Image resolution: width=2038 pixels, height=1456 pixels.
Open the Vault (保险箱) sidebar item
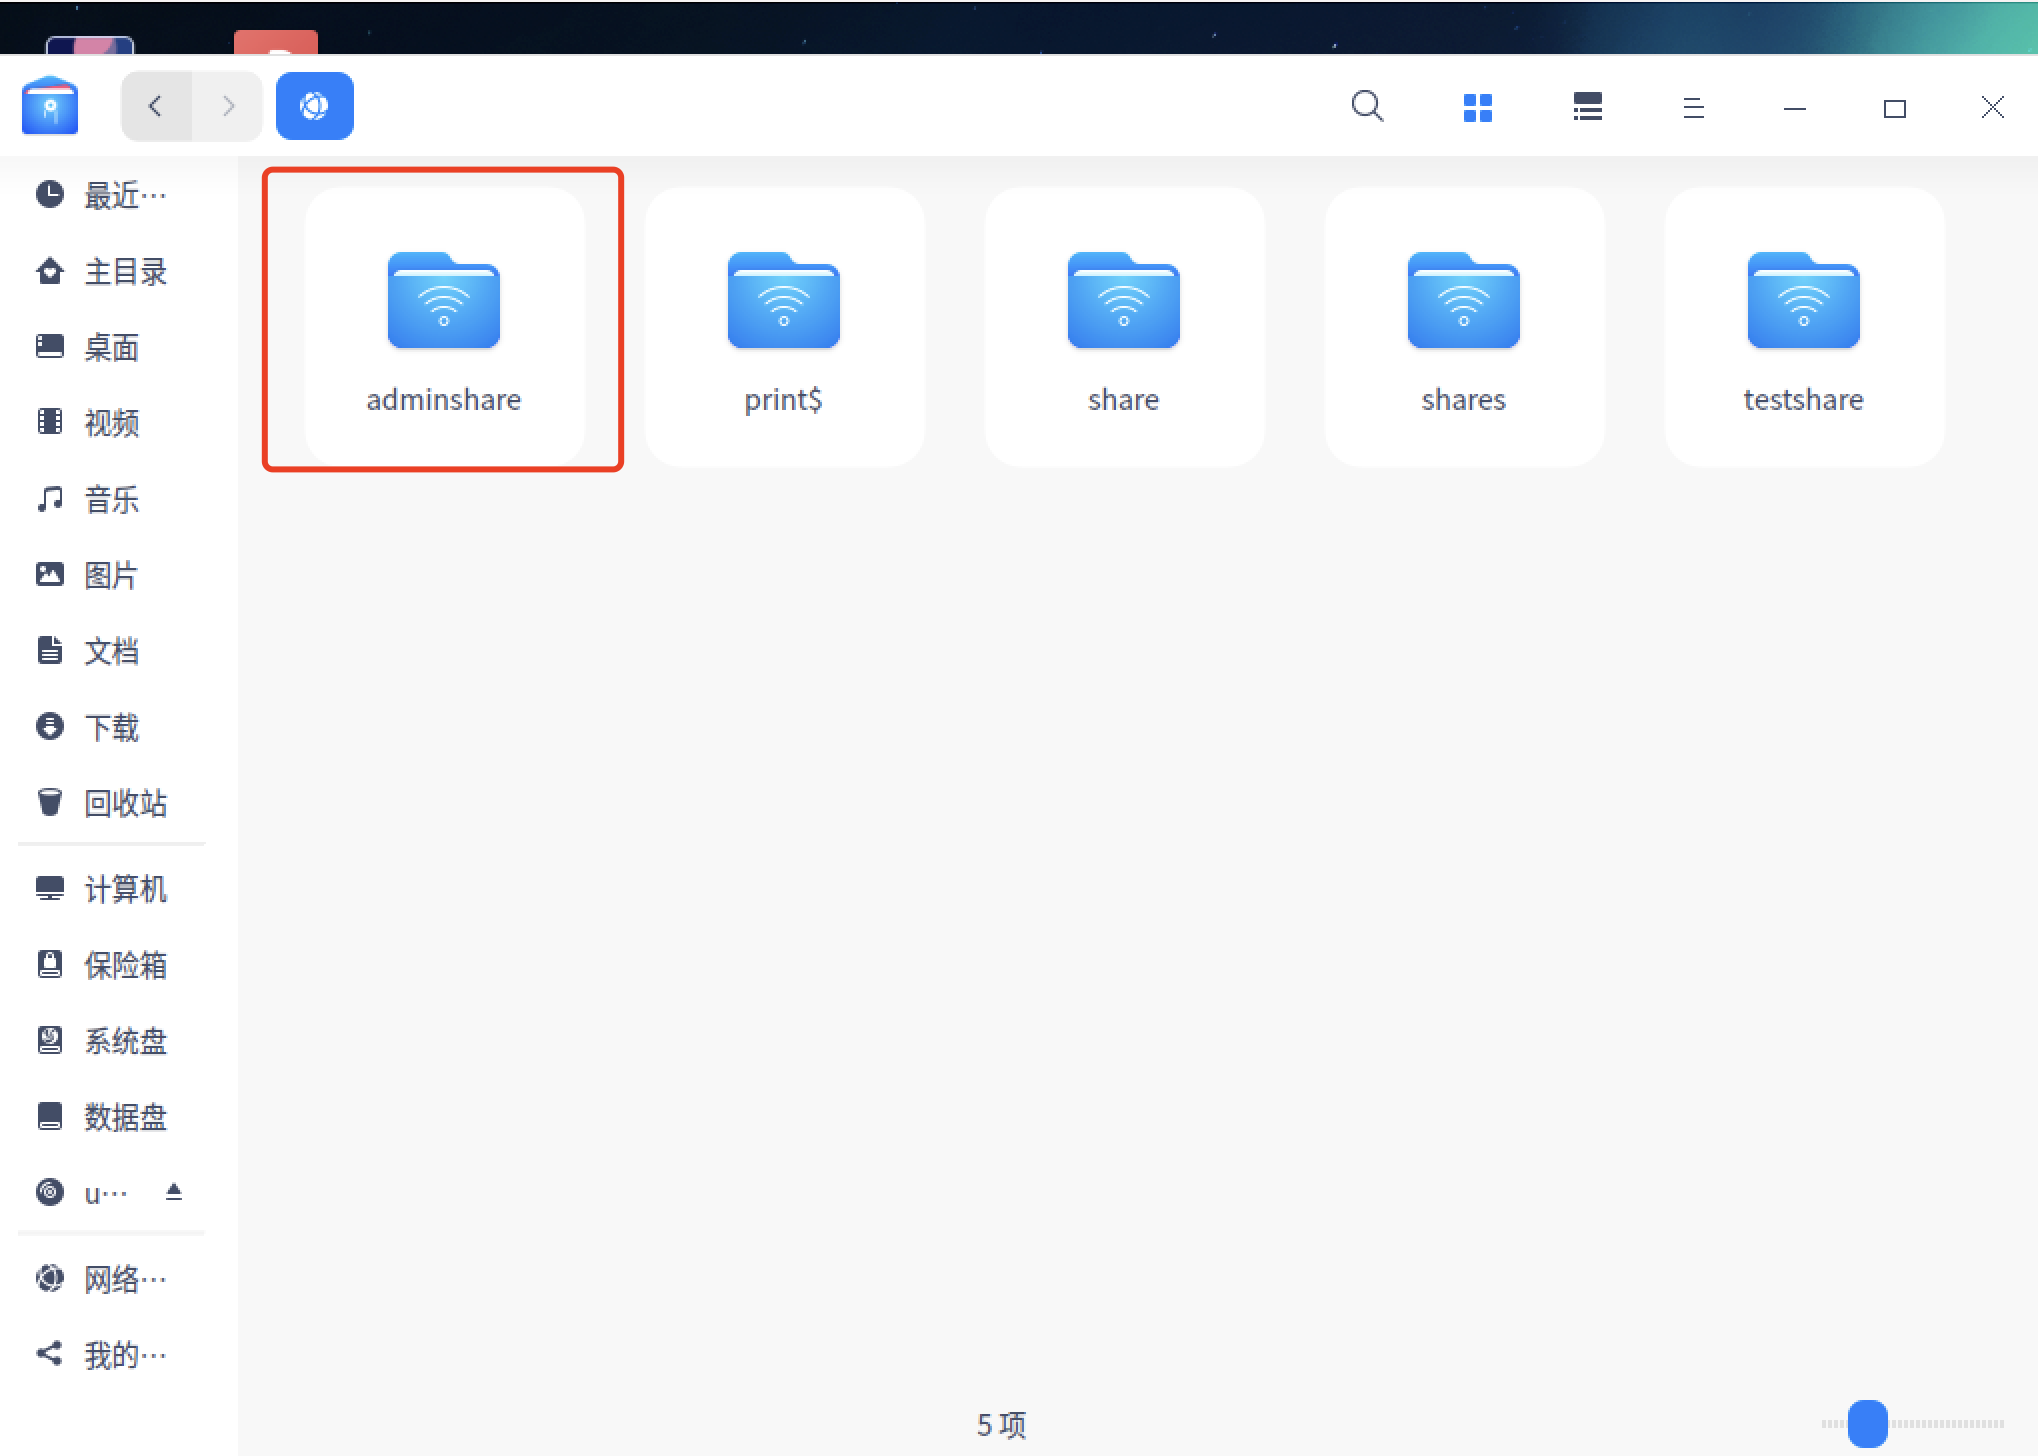pos(110,965)
